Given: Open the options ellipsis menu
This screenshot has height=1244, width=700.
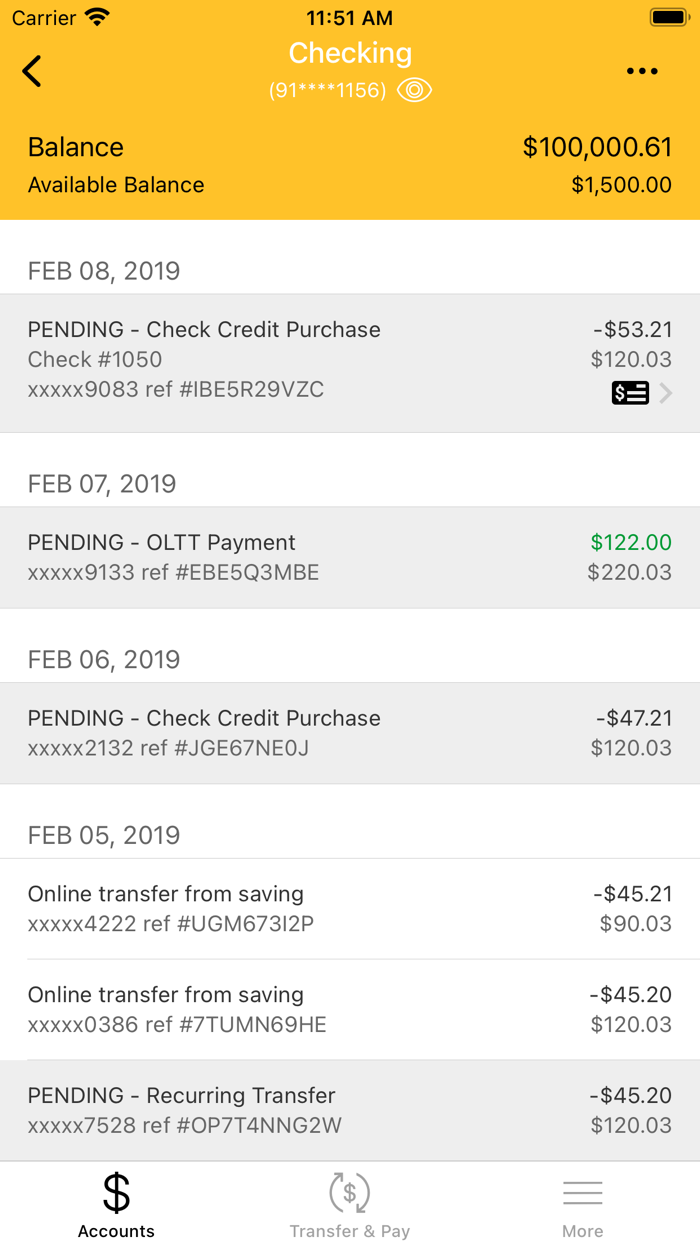Looking at the screenshot, I should click(x=642, y=70).
